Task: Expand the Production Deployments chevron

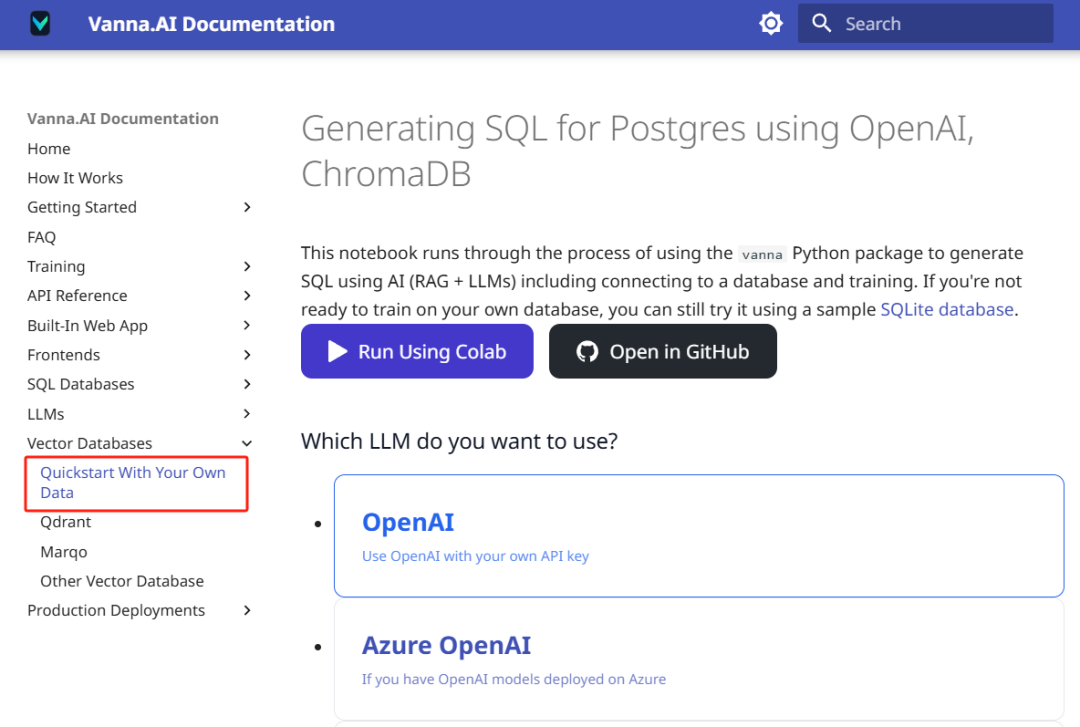Action: click(247, 611)
